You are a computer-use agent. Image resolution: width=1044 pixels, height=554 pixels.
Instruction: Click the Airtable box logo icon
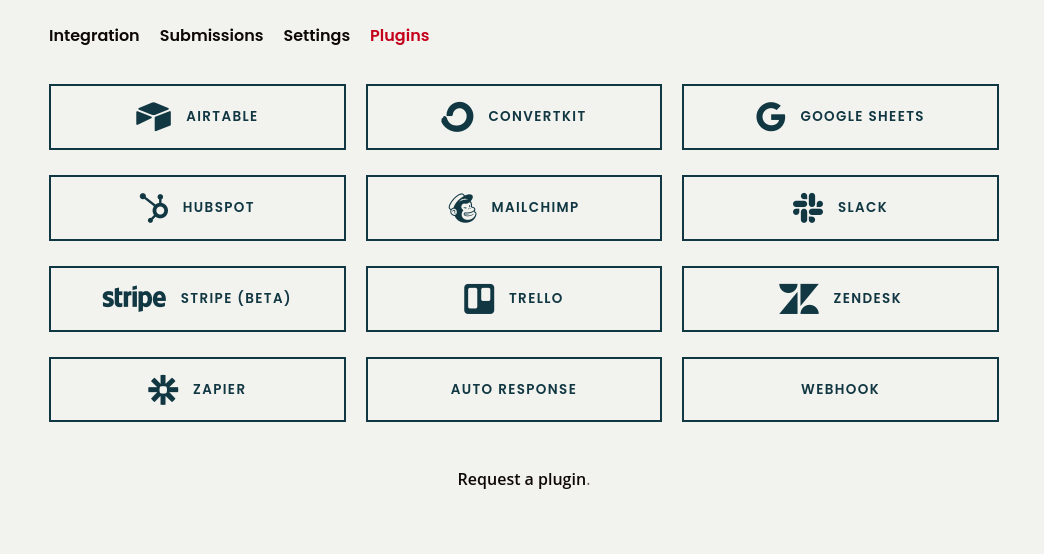point(153,117)
